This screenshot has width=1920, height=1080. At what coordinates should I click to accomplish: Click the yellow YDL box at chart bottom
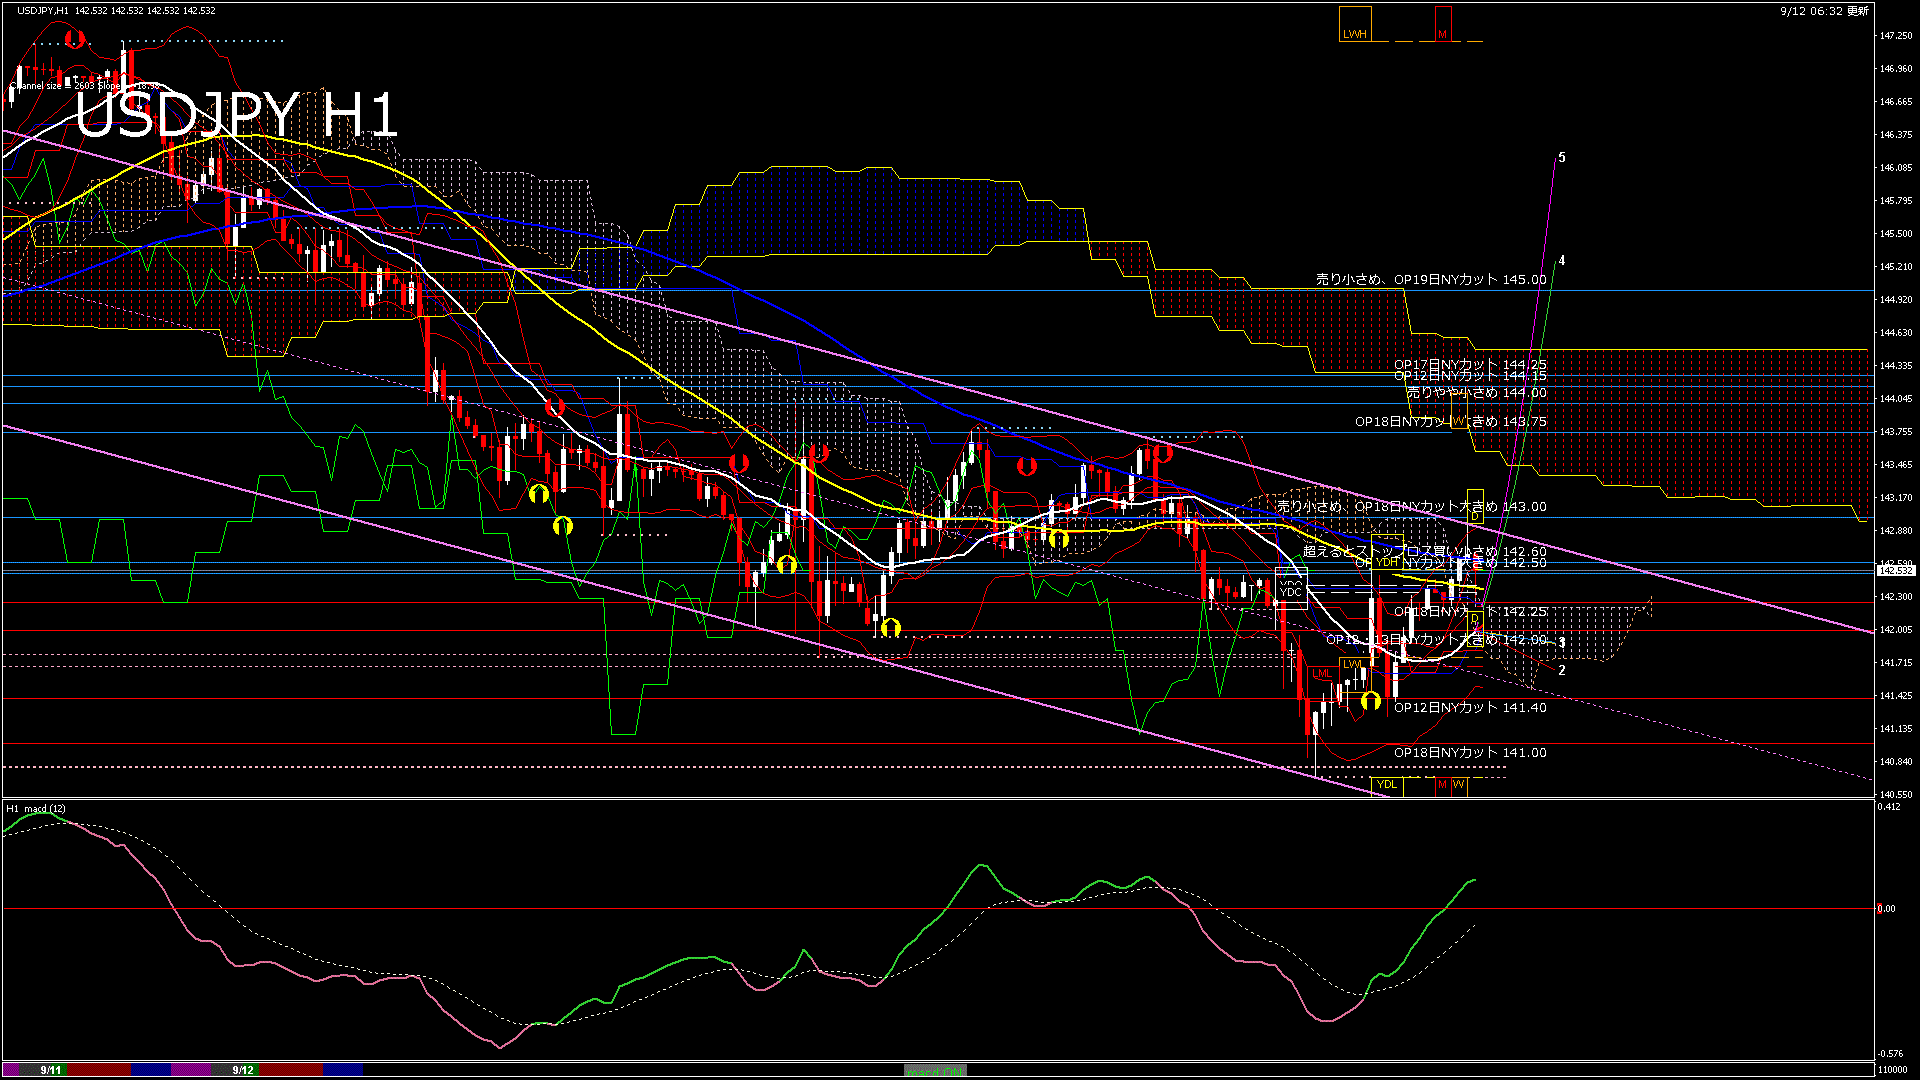pos(1387,785)
